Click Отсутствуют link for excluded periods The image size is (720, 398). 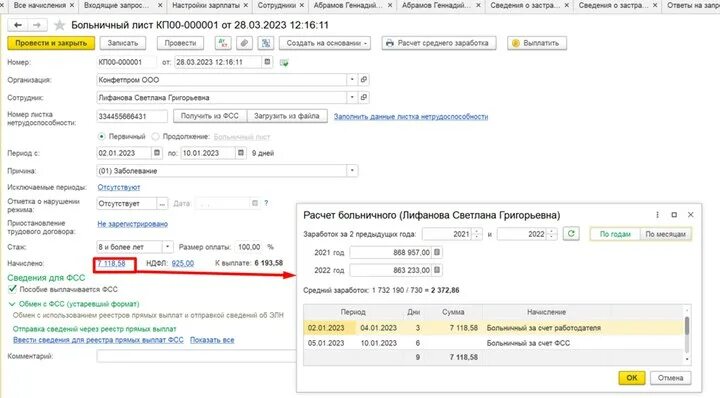click(x=119, y=187)
